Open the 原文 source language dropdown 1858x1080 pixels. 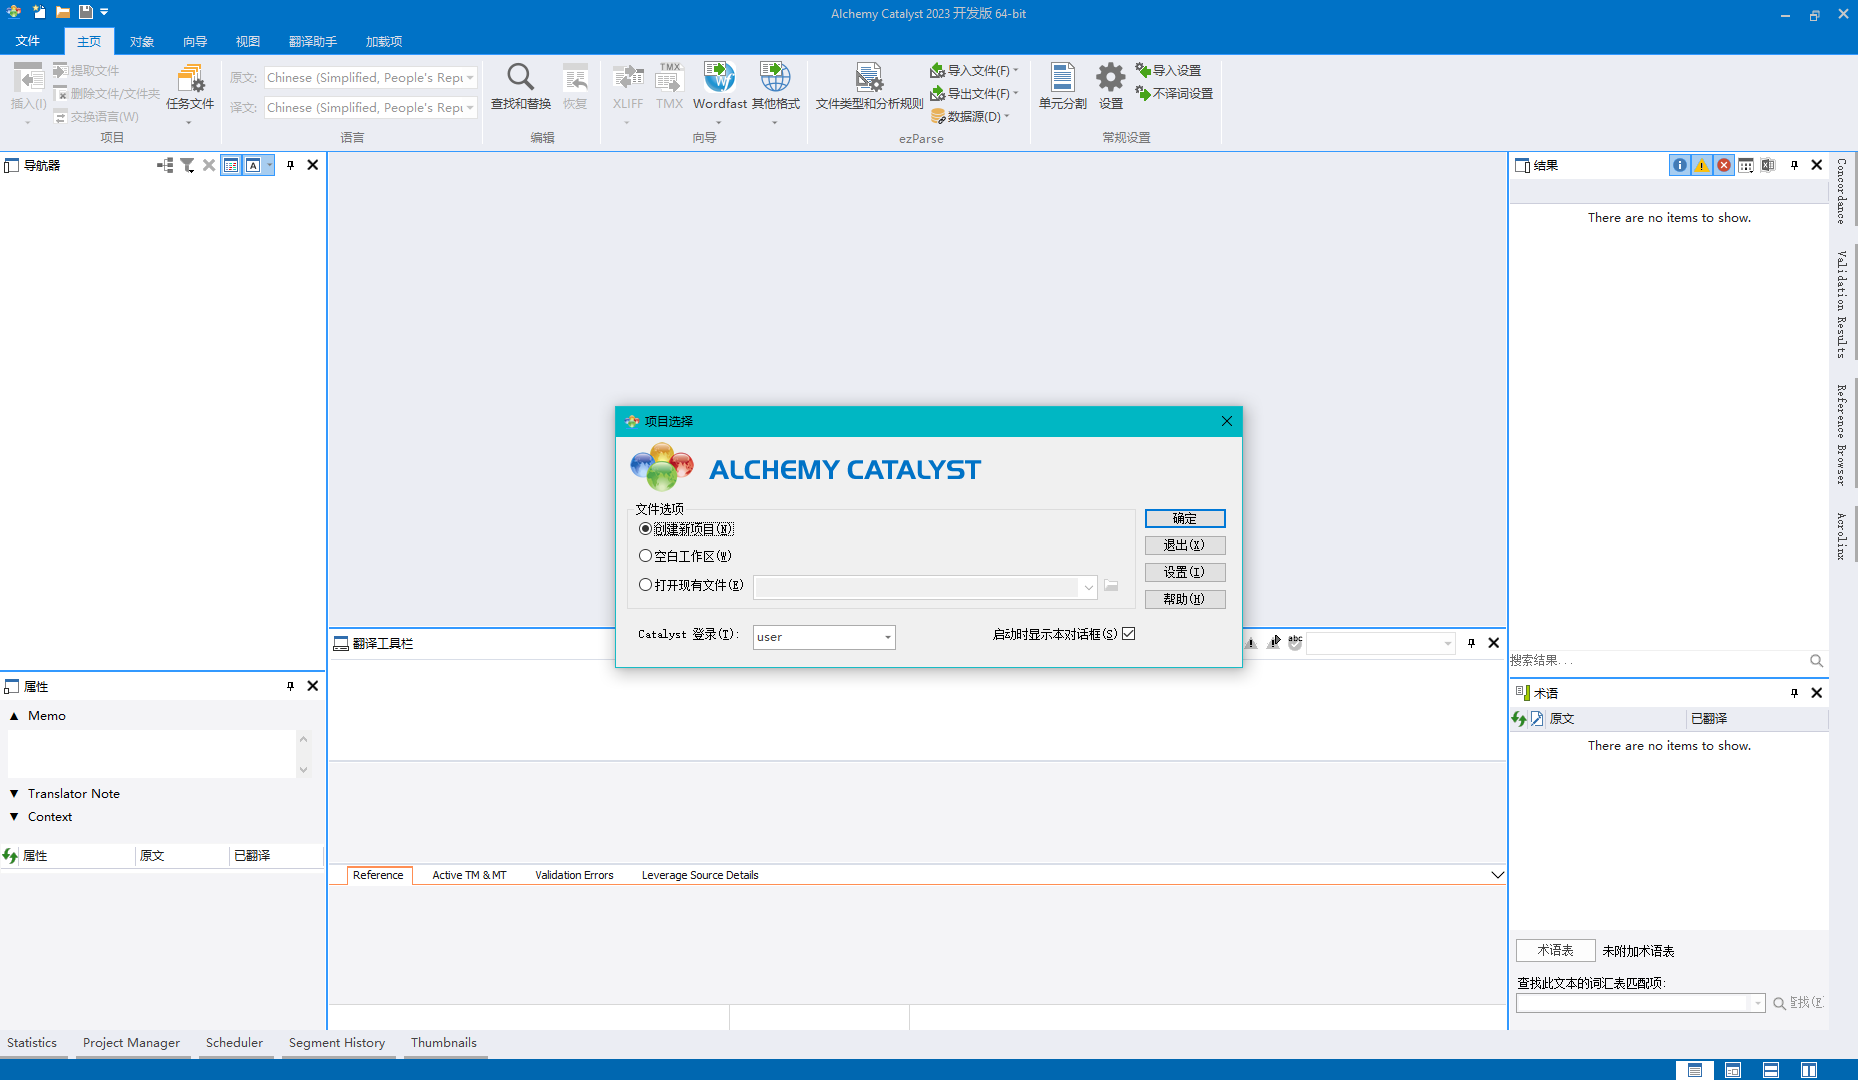coord(470,78)
